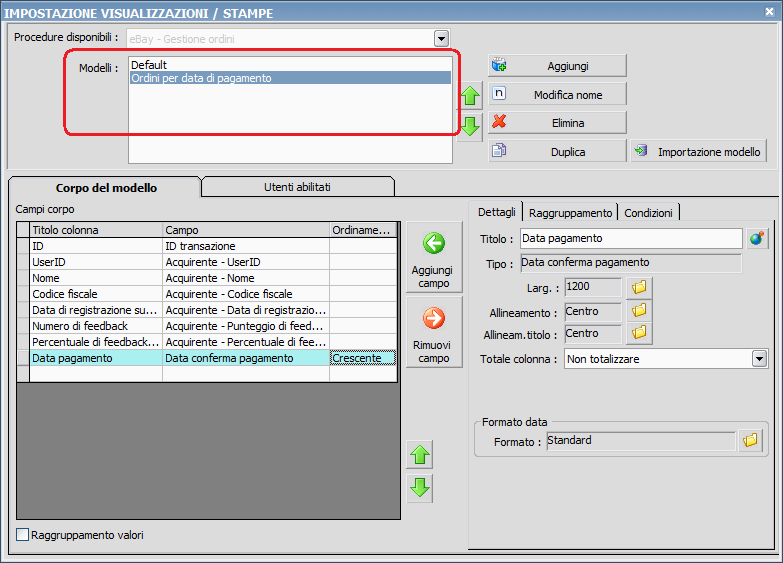Click the Elimina button with red X
The width and height of the screenshot is (783, 563).
[x=557, y=123]
